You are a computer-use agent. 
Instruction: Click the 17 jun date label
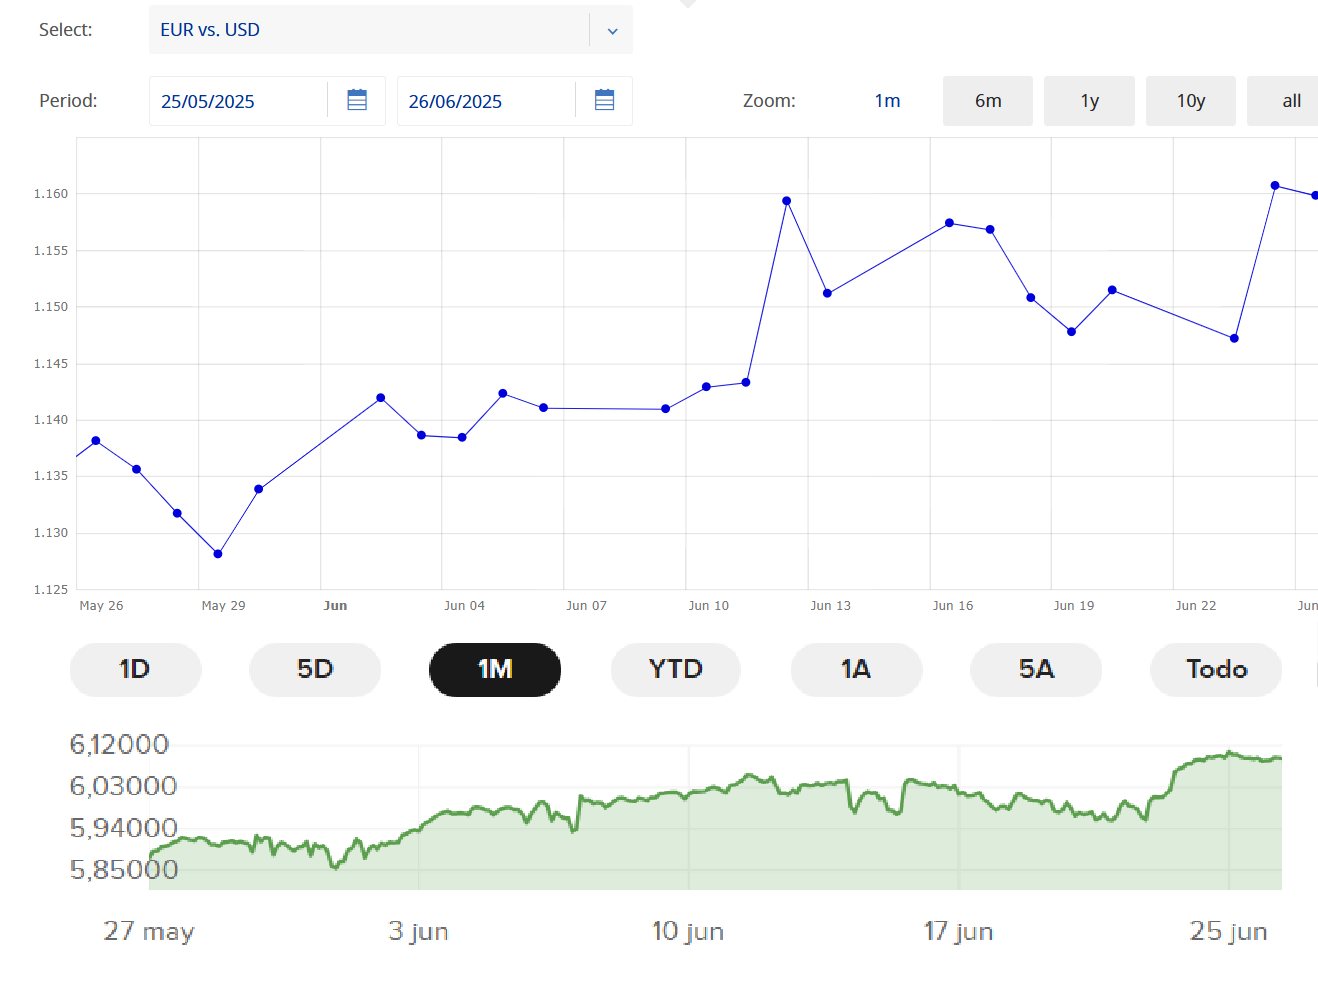tap(958, 932)
